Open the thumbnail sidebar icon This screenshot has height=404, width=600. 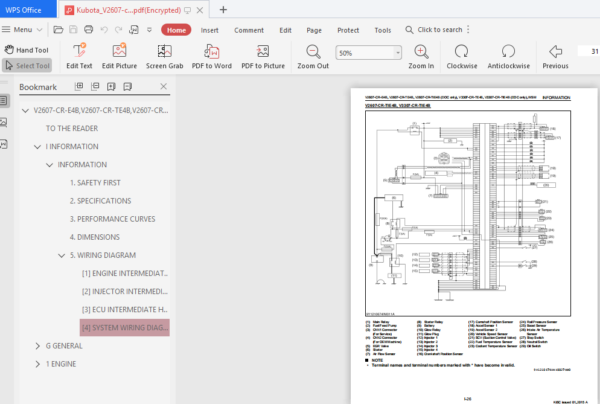3,122
